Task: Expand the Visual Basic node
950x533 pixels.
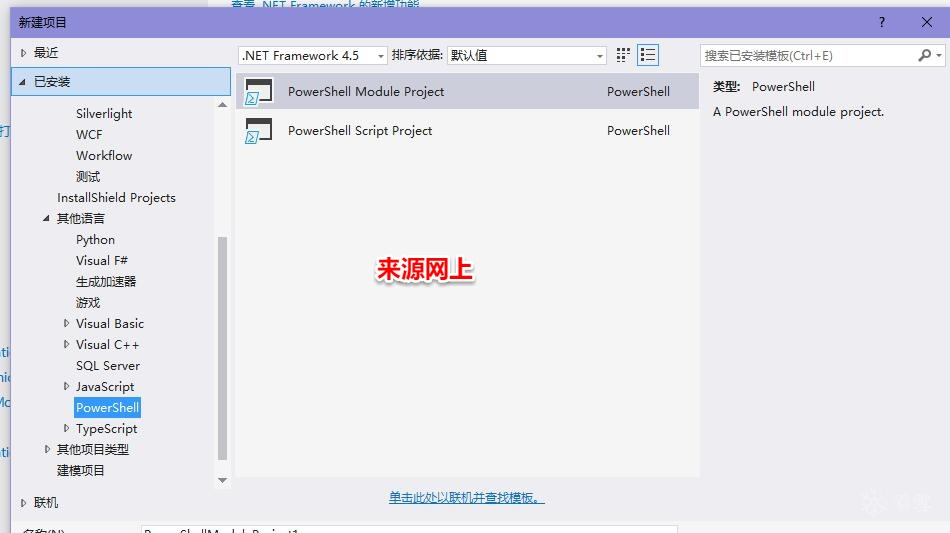Action: click(x=66, y=323)
